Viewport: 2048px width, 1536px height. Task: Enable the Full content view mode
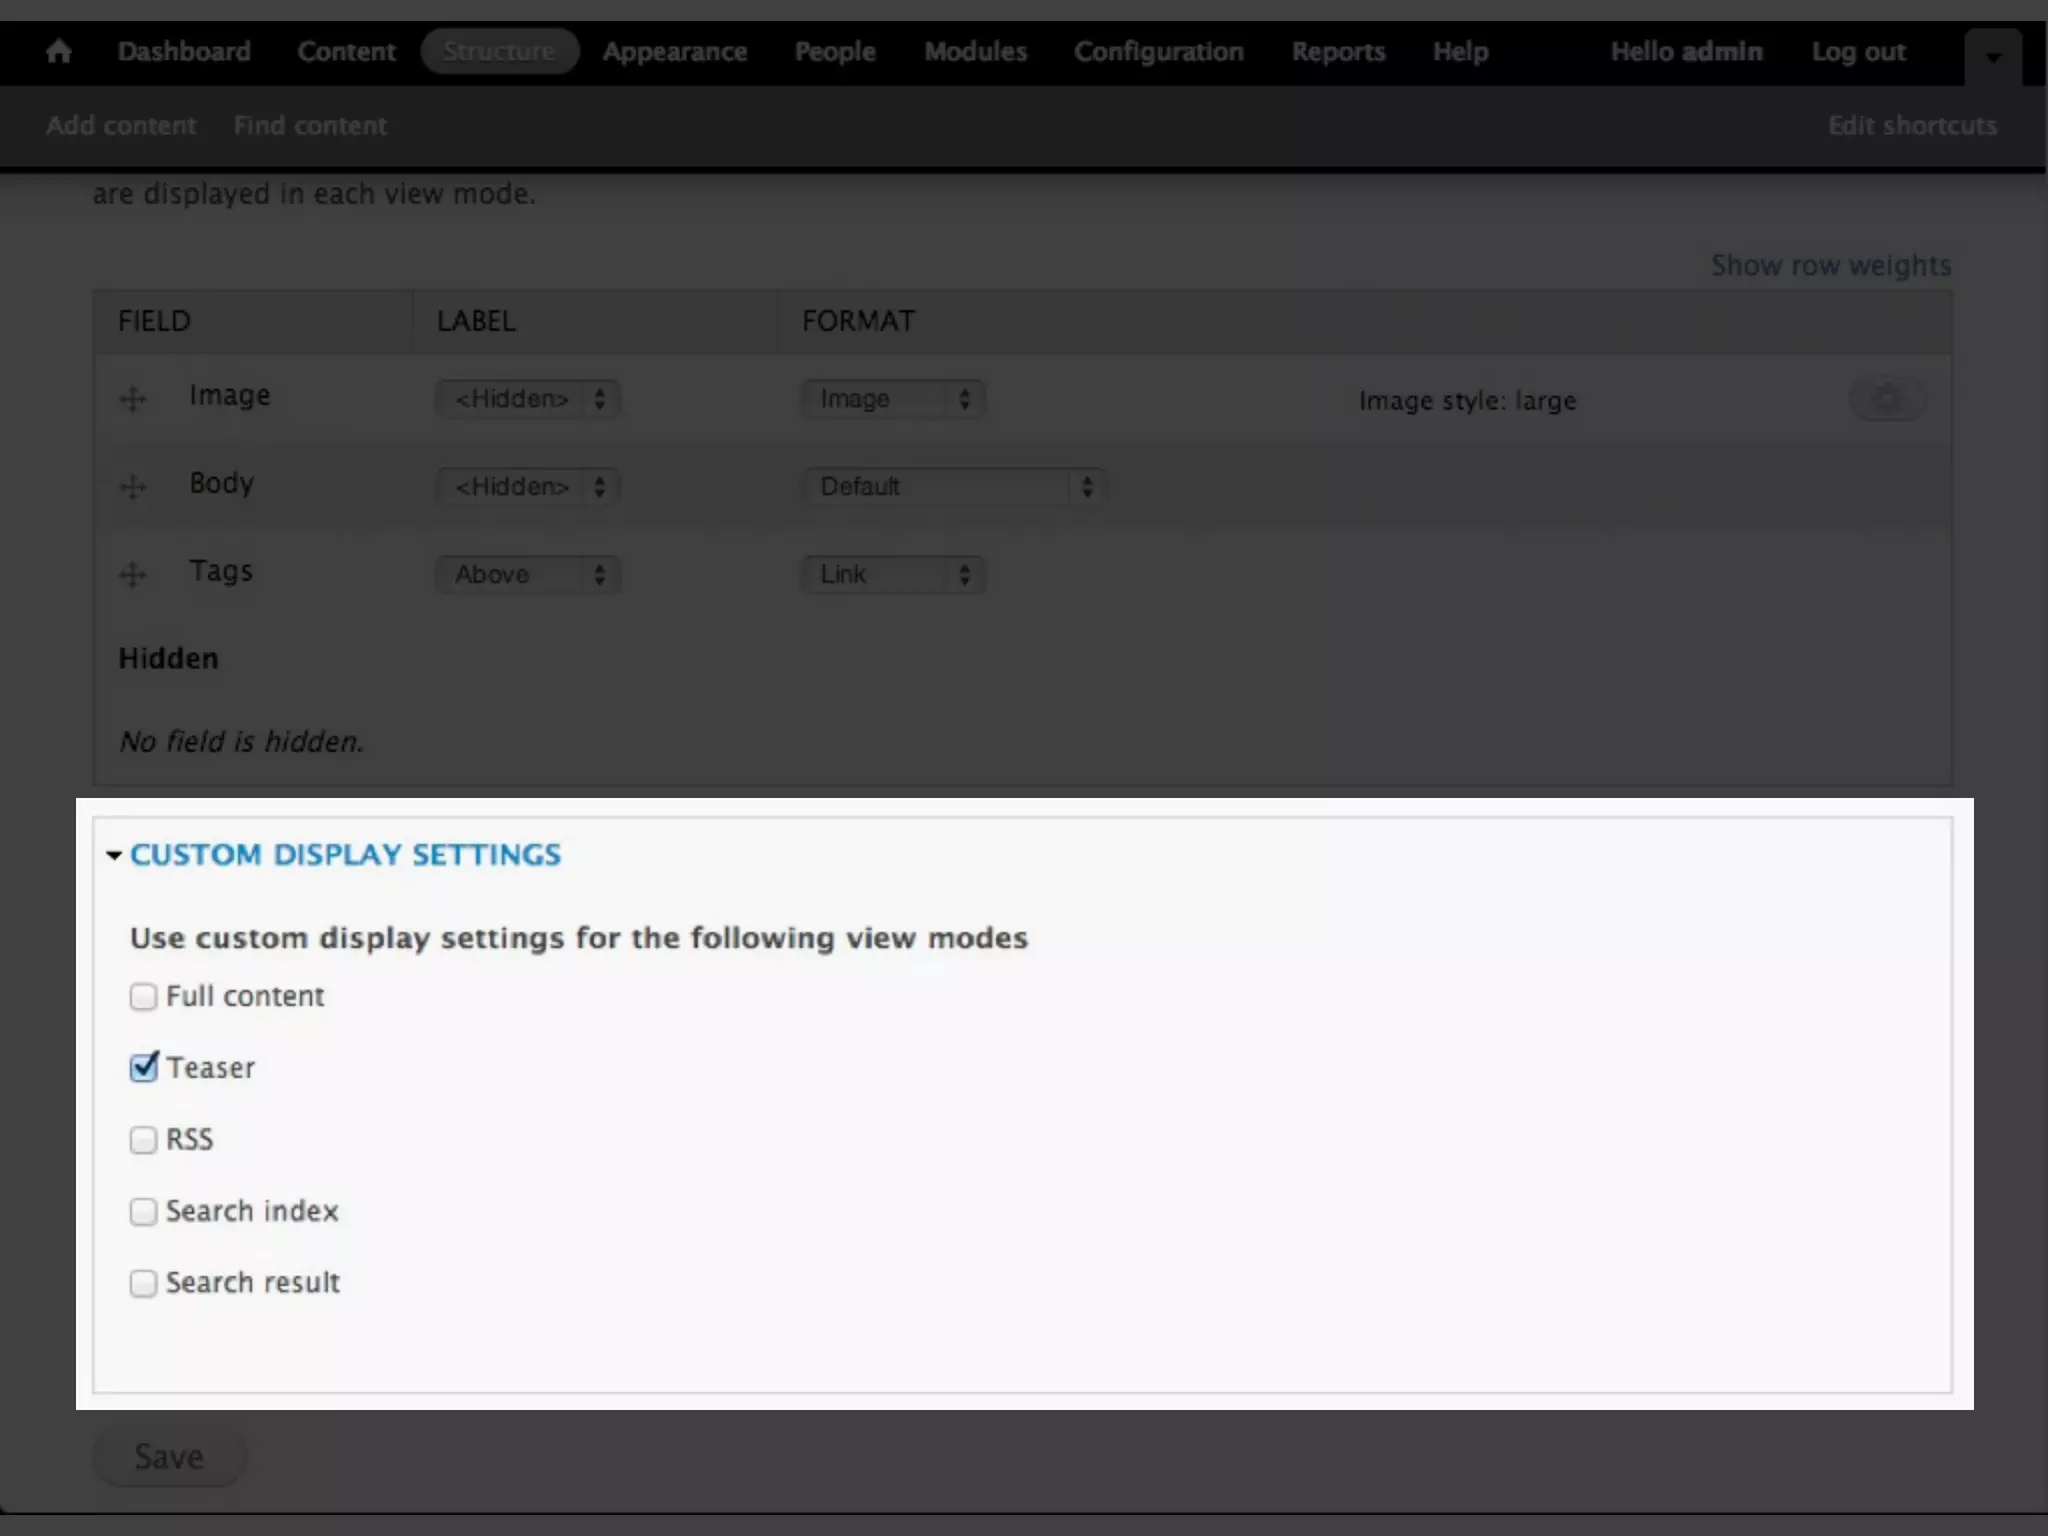144,997
